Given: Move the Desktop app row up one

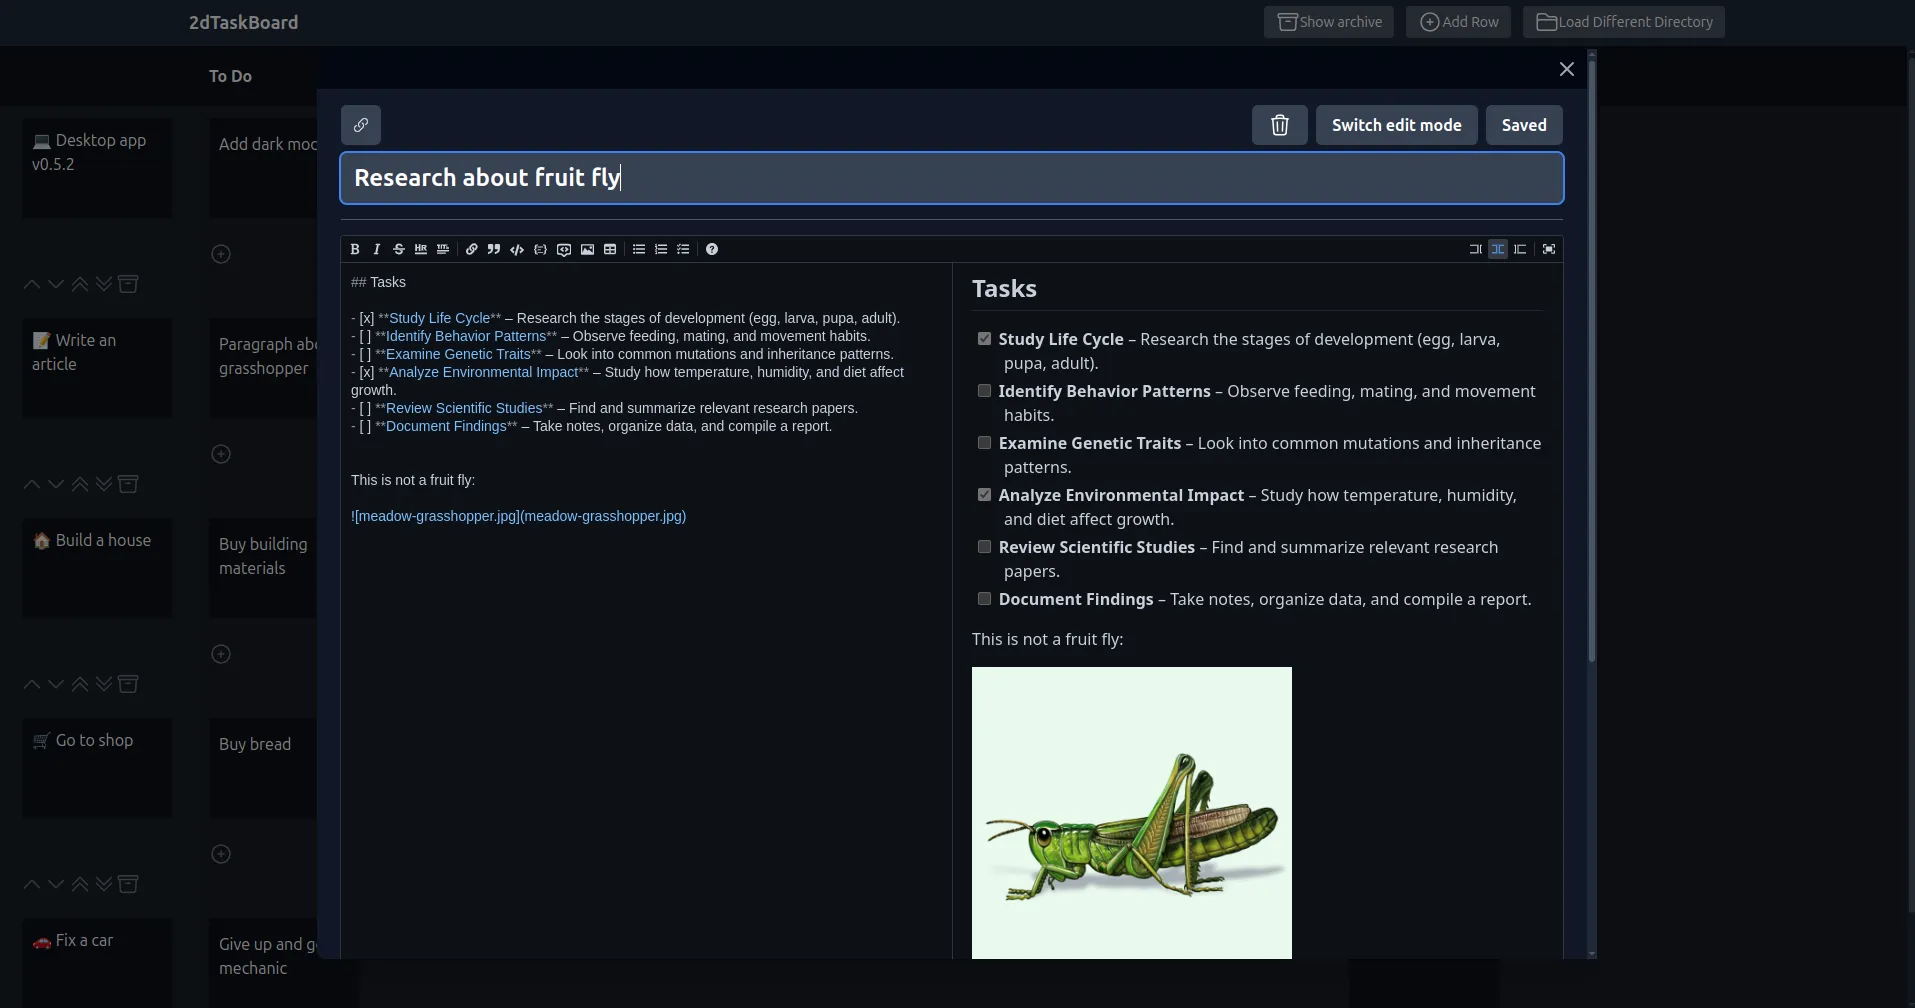Looking at the screenshot, I should [x=32, y=284].
